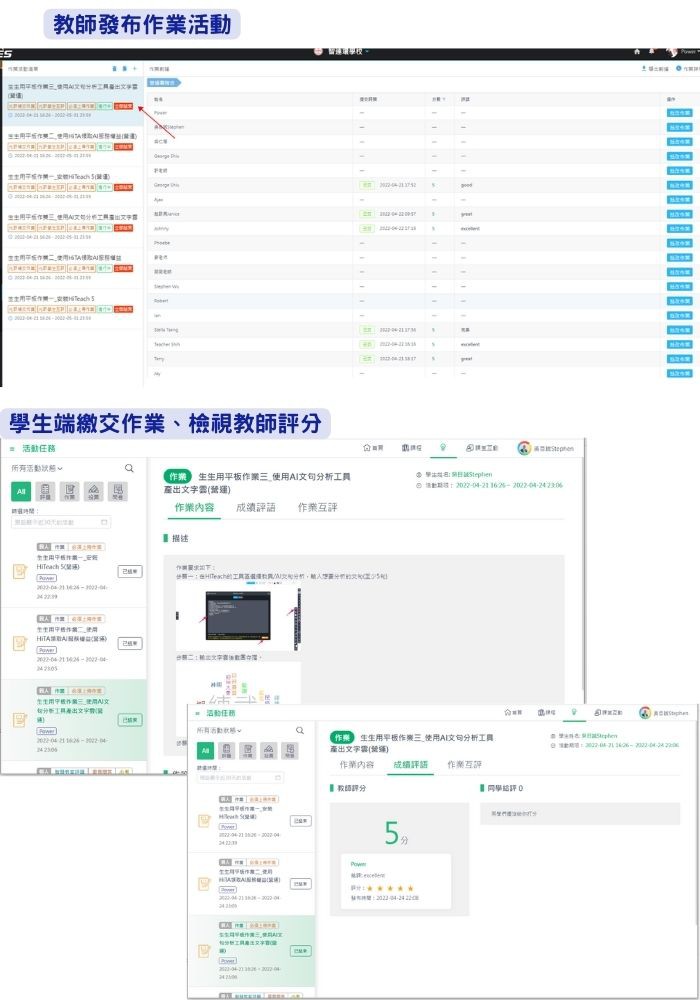Click the home icon in the teacher top bar
This screenshot has width=700, height=1000.
pos(637,51)
